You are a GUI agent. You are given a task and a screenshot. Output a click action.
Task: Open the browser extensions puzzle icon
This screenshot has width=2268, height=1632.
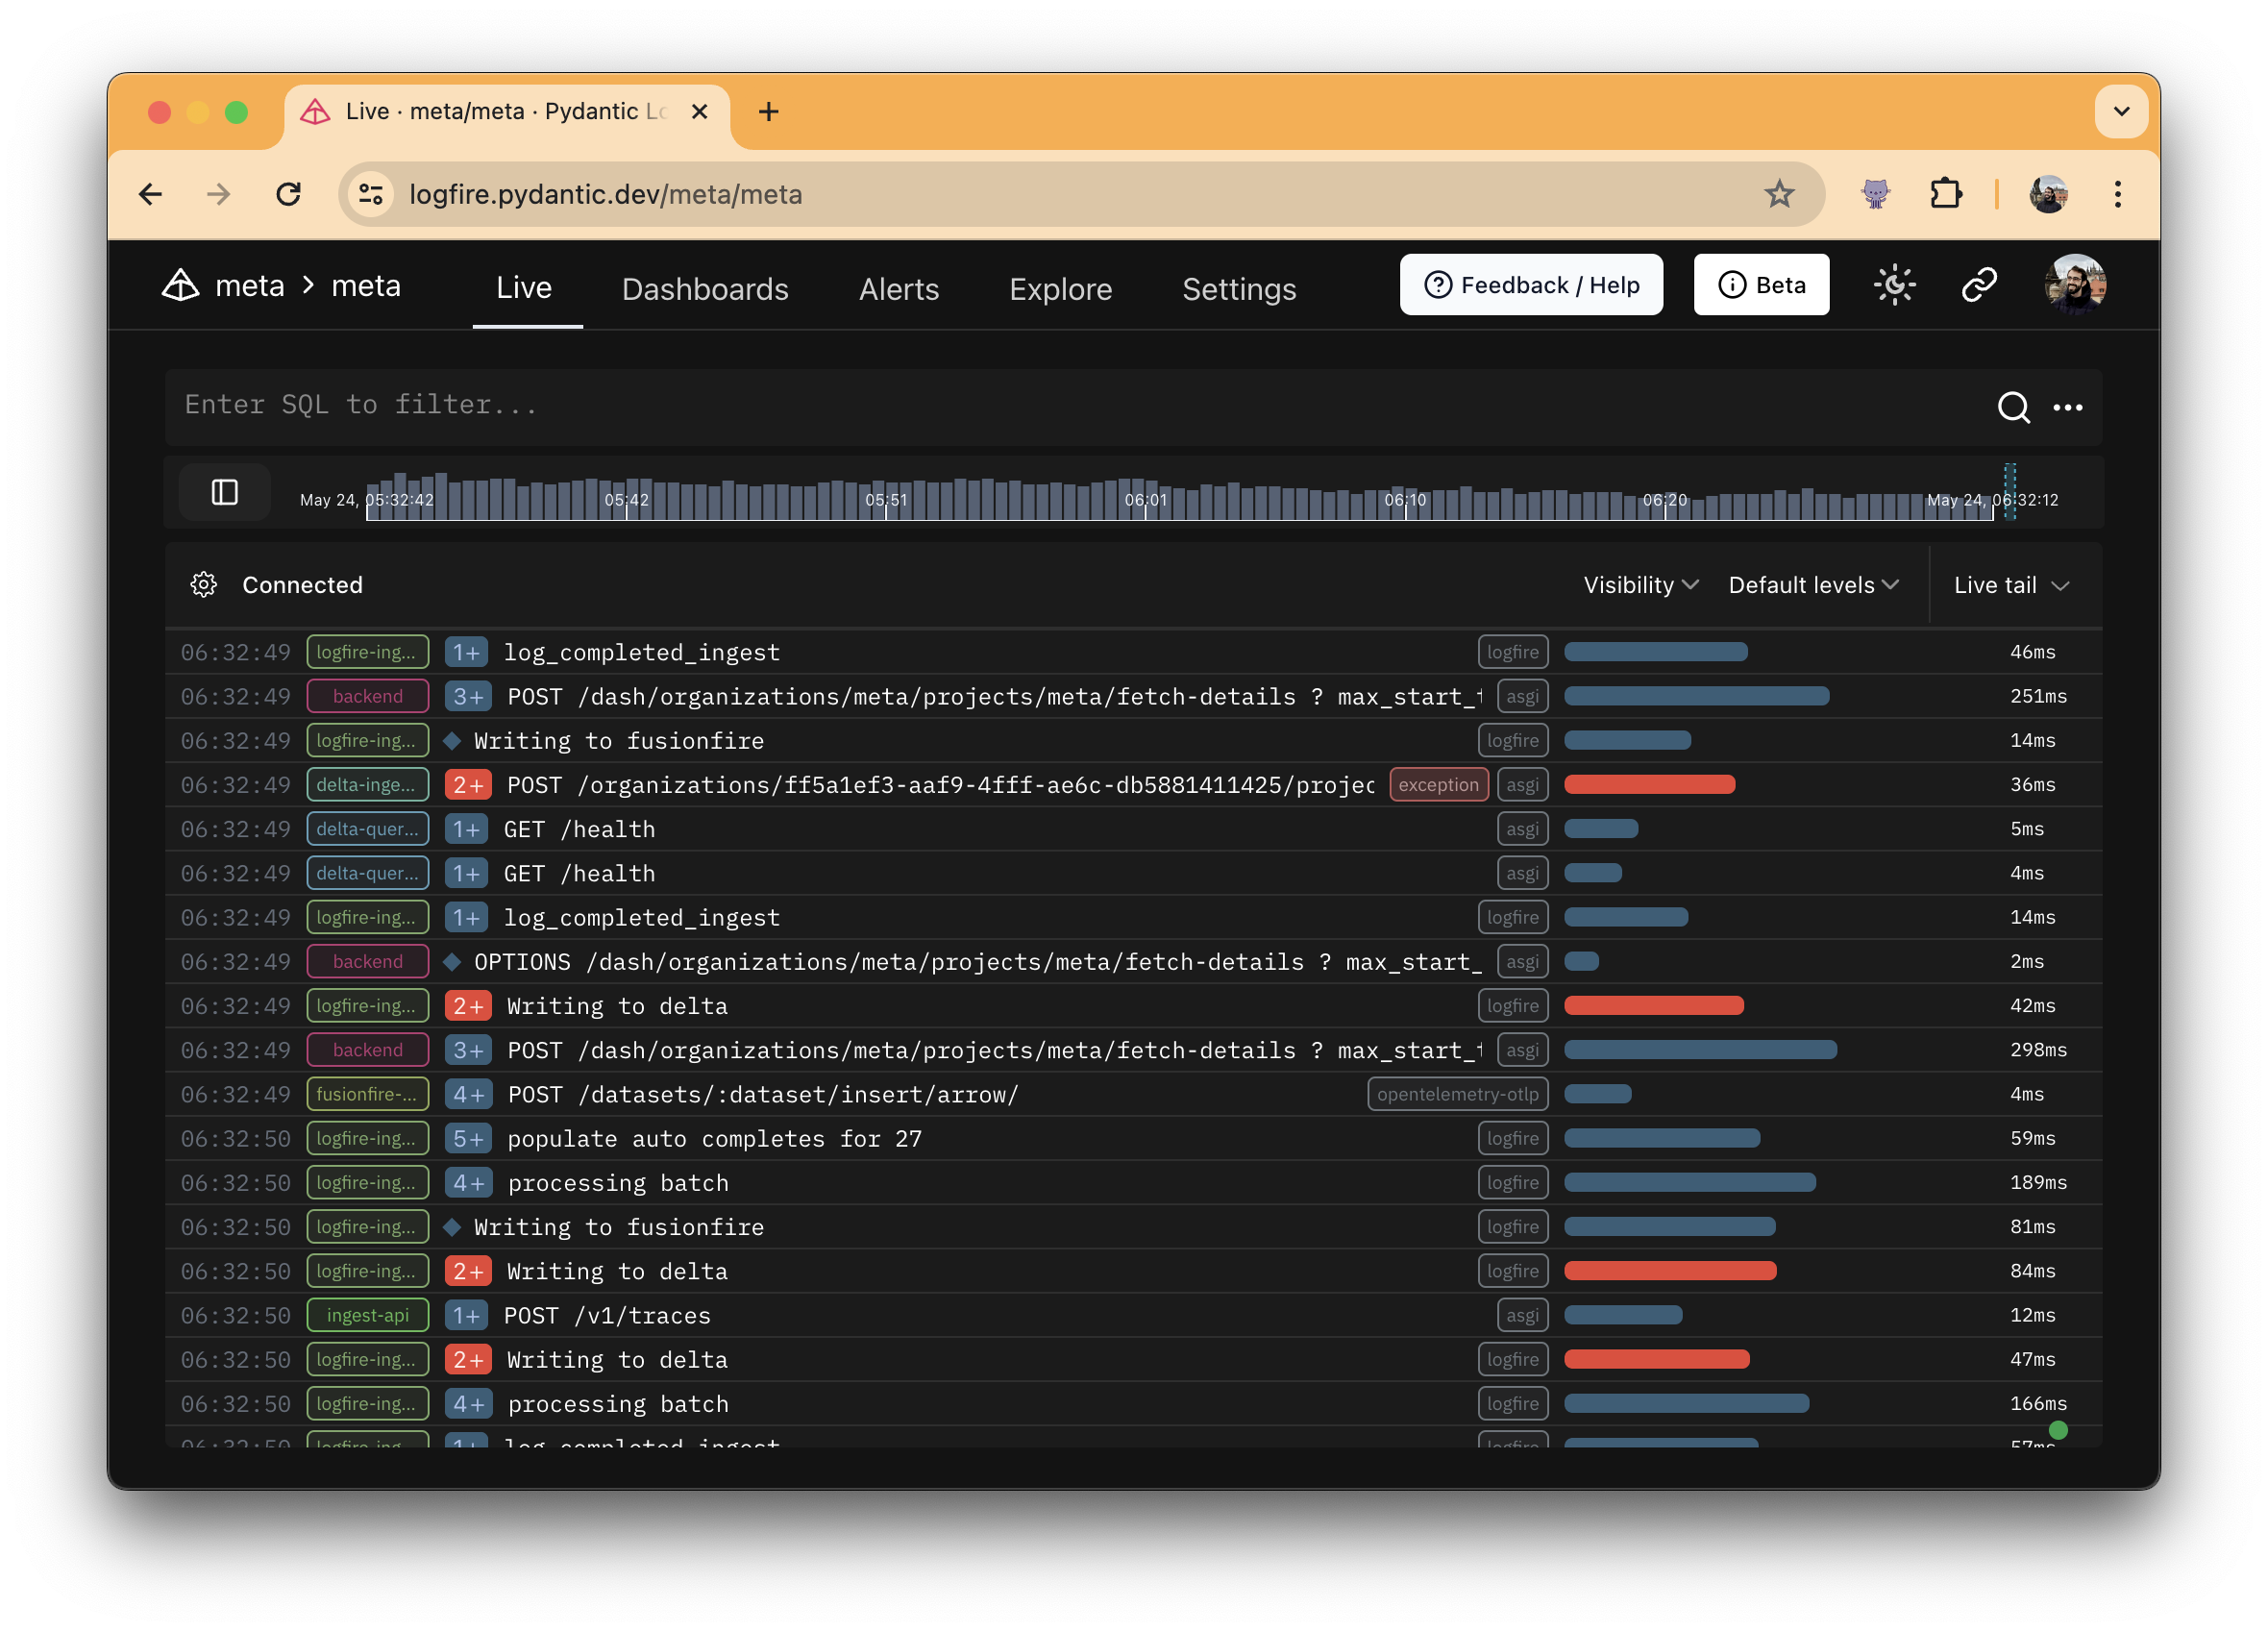[x=1945, y=194]
